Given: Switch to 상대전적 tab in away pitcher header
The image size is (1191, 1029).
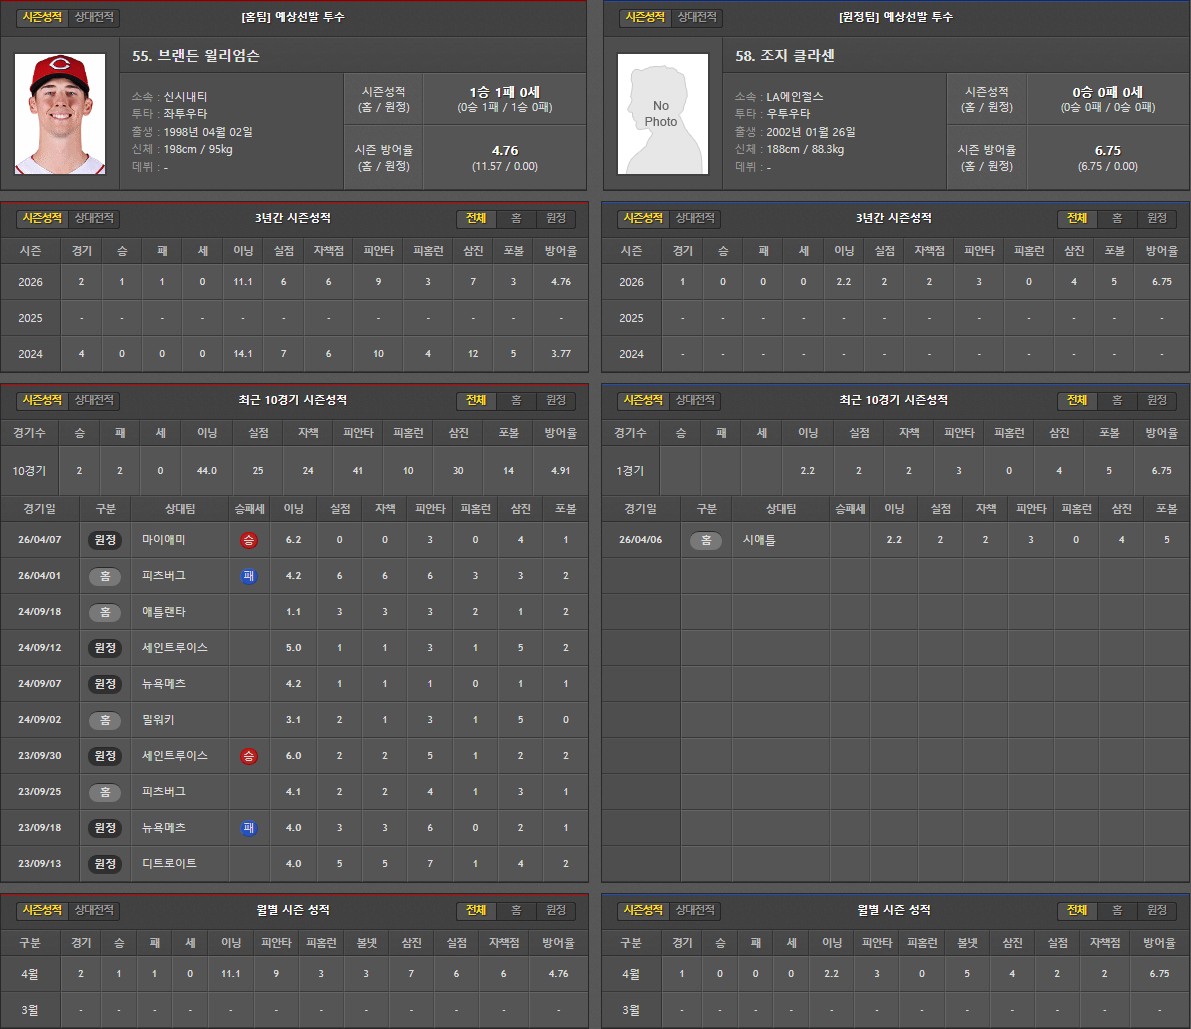Looking at the screenshot, I should coord(696,18).
